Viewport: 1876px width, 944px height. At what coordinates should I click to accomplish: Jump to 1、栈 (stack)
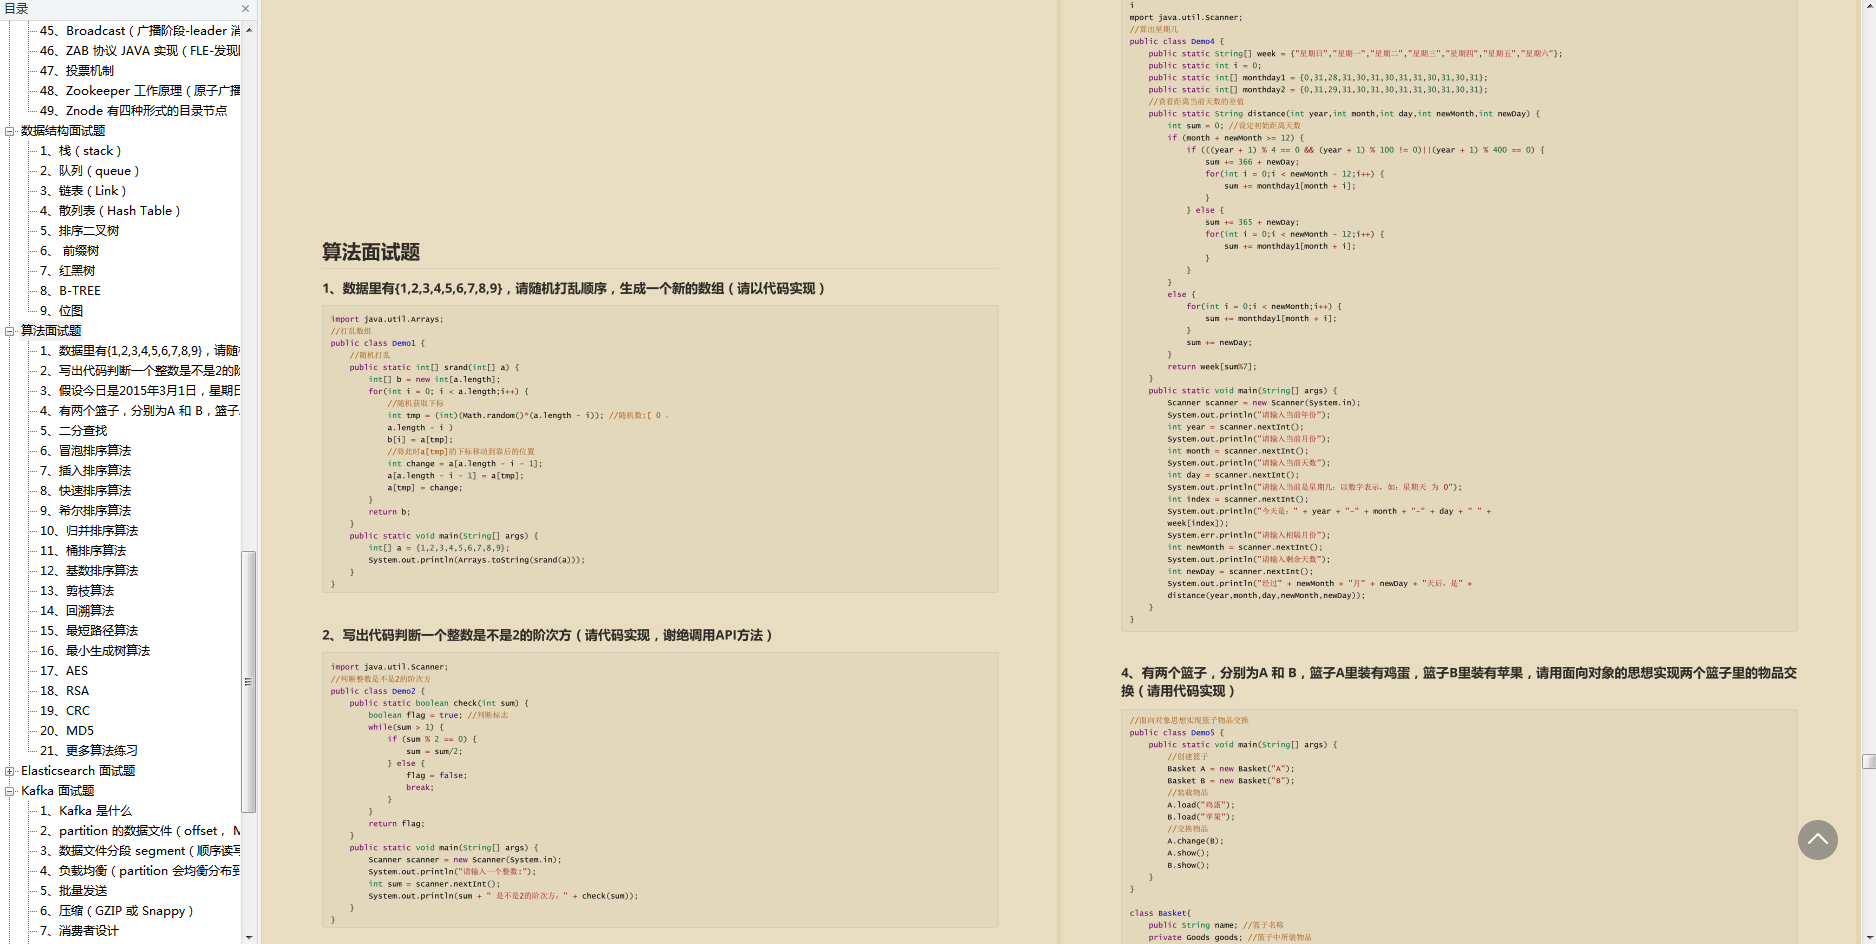80,151
